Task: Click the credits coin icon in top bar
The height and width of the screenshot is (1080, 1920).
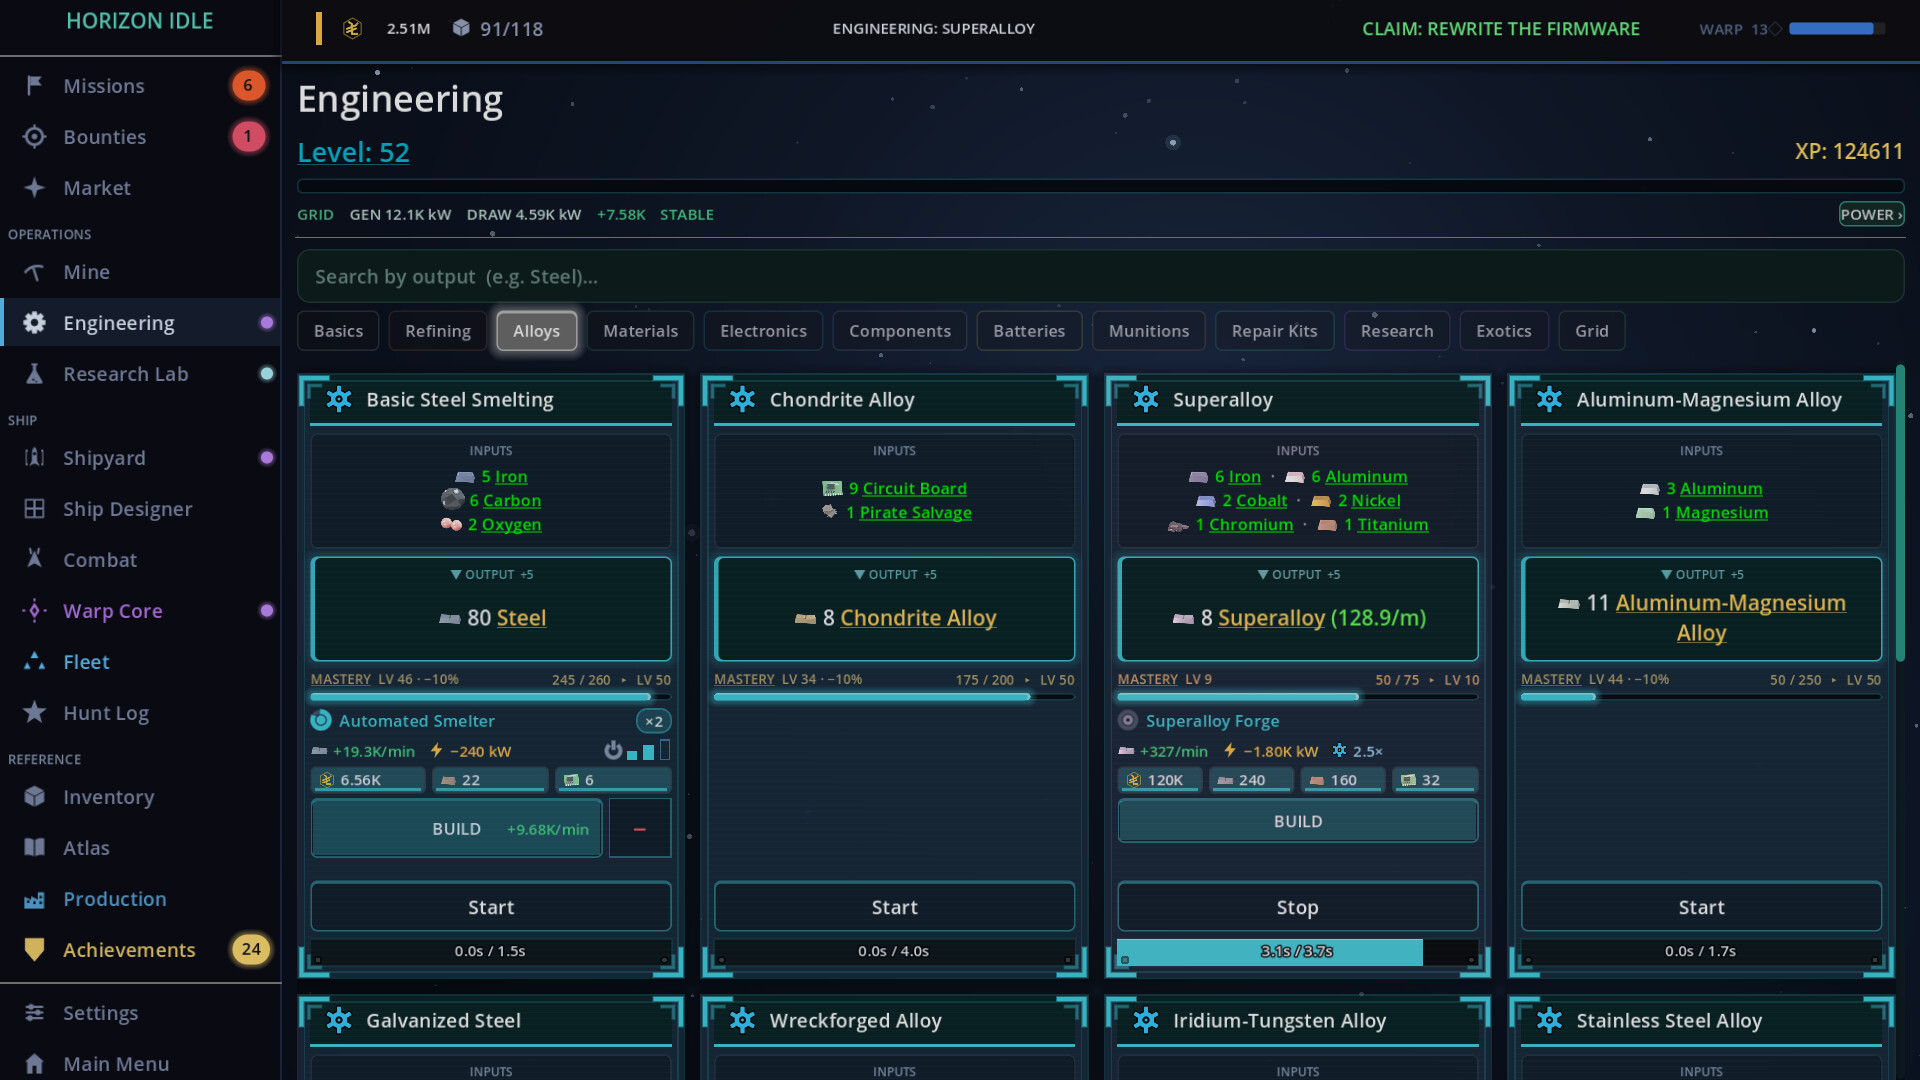Action: point(352,28)
